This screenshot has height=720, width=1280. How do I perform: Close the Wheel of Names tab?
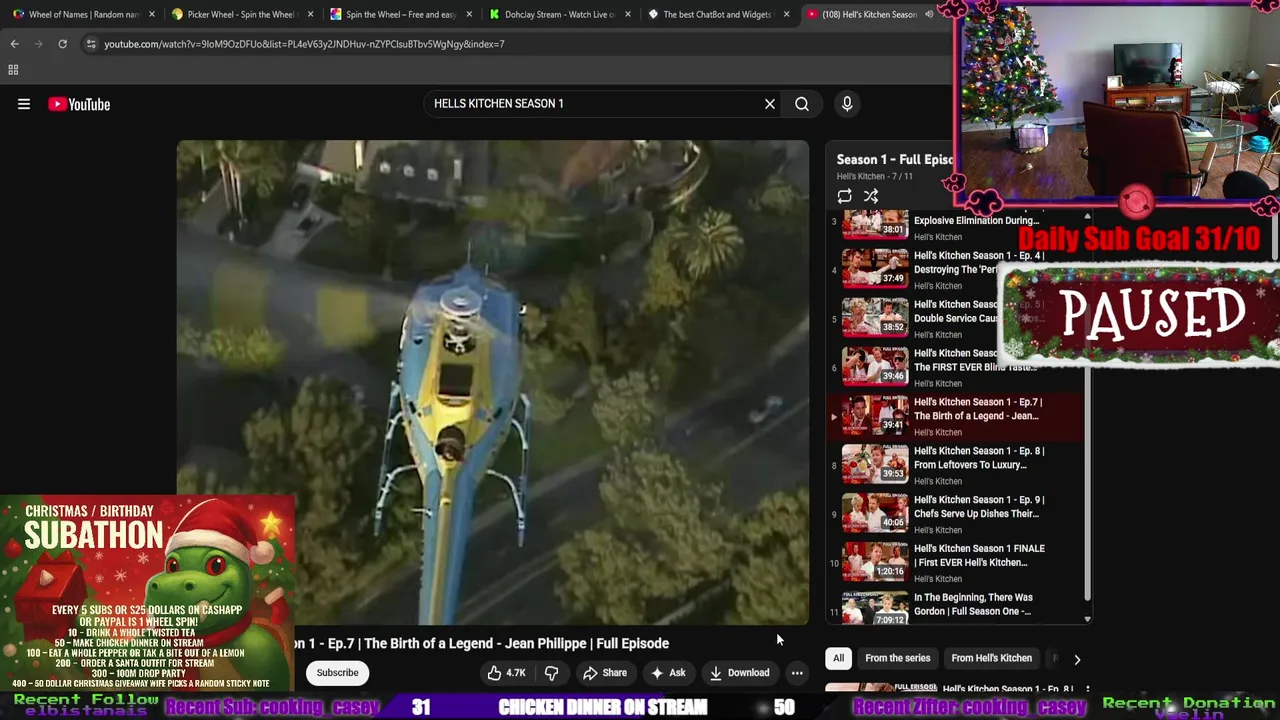pyautogui.click(x=152, y=14)
